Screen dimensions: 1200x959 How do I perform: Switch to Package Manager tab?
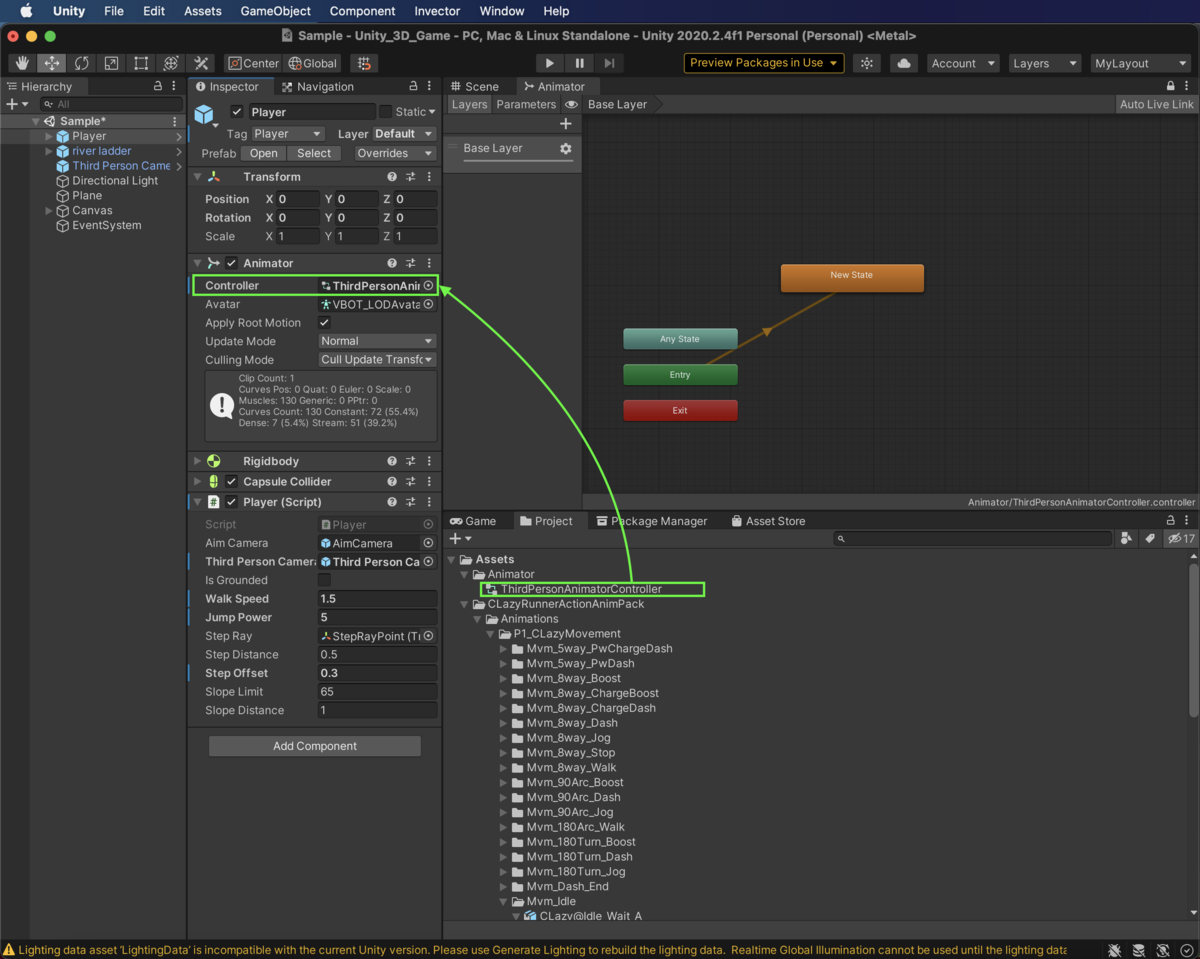click(651, 521)
